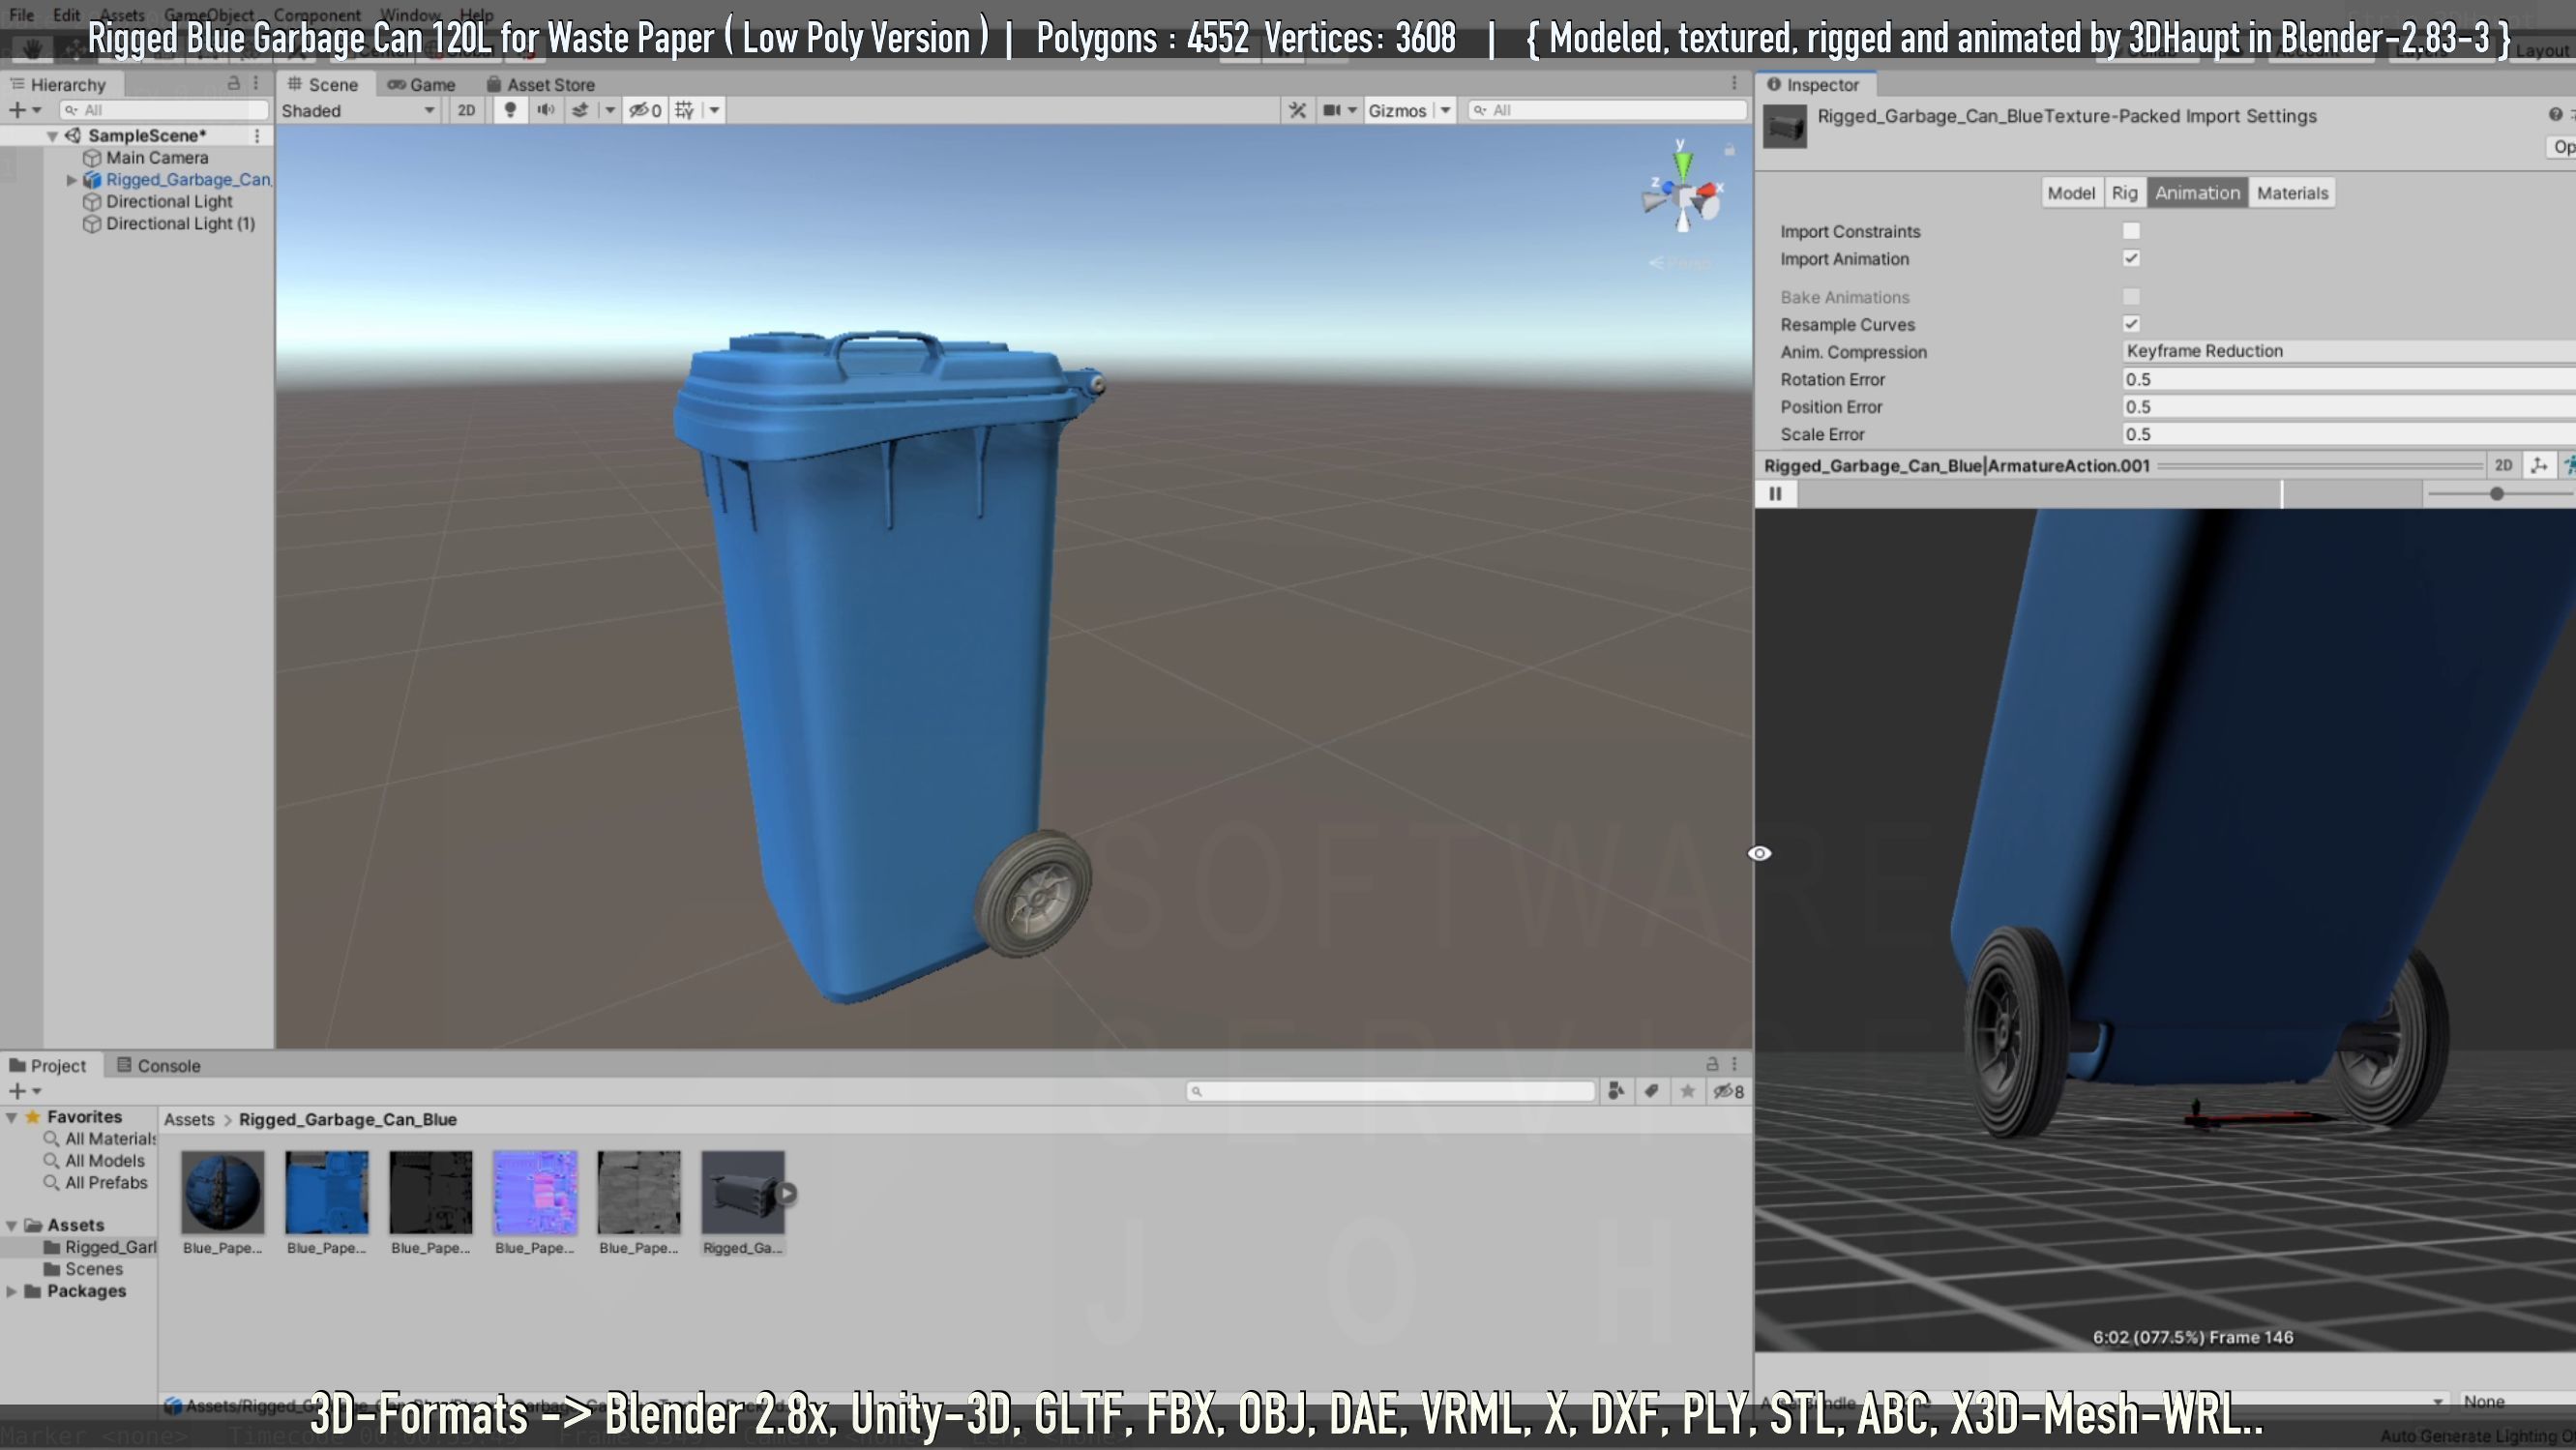Collapse Assets folder in Project tree

12,1225
